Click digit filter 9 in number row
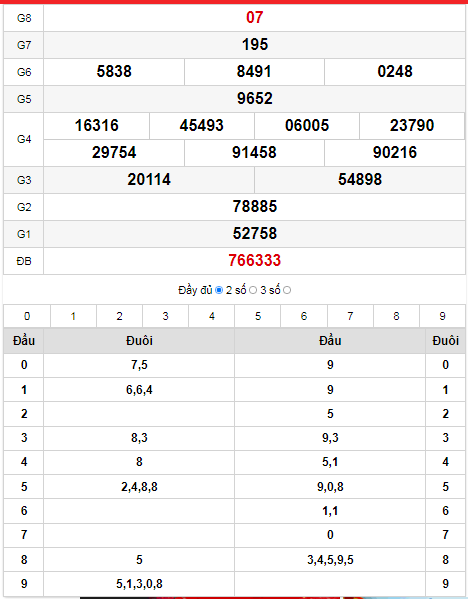The width and height of the screenshot is (468, 599). 442,316
